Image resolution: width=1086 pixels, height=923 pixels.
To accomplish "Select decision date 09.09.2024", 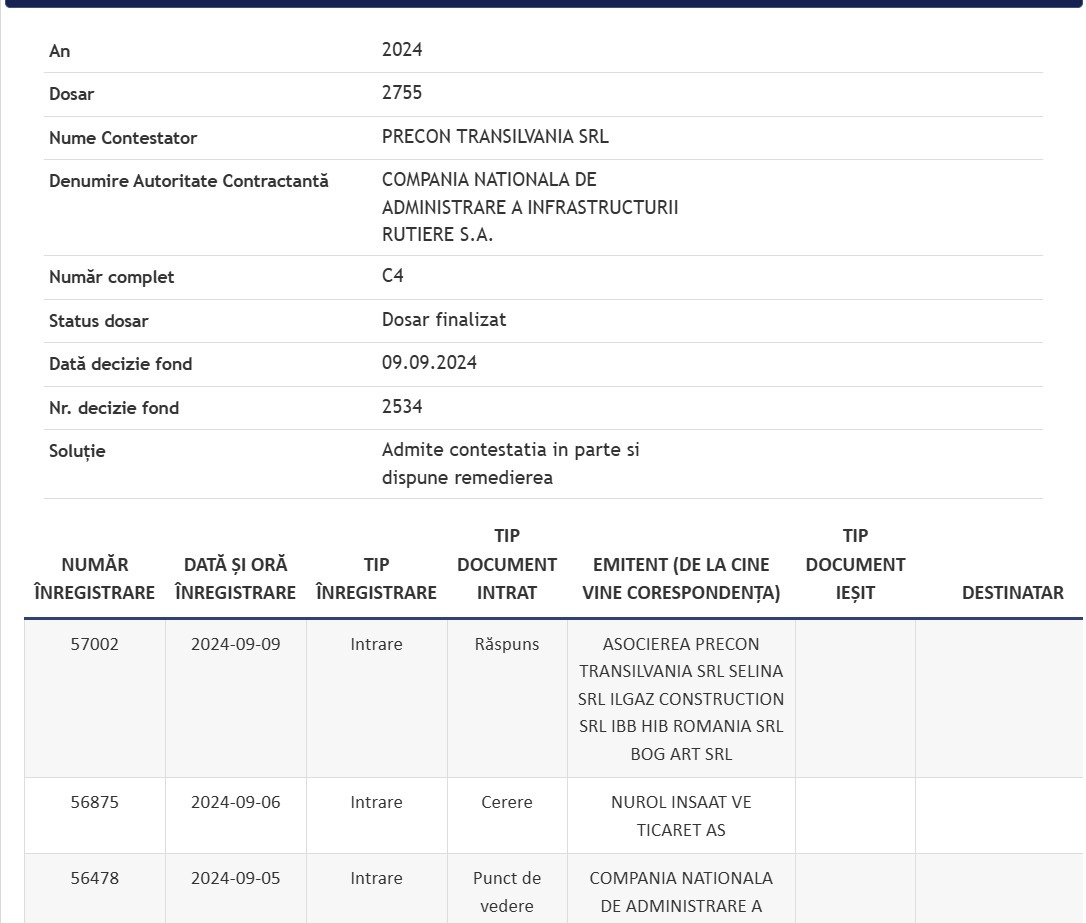I will [x=429, y=363].
